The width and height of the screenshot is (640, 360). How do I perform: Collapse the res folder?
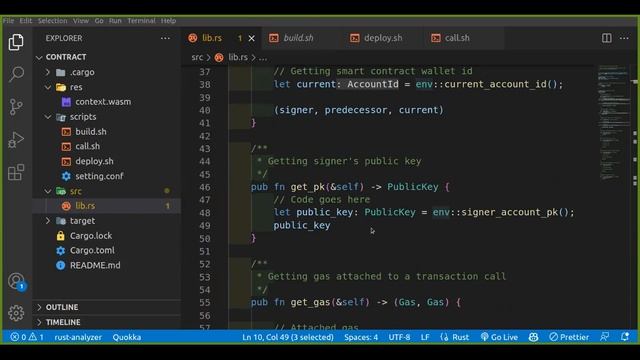tap(76, 87)
